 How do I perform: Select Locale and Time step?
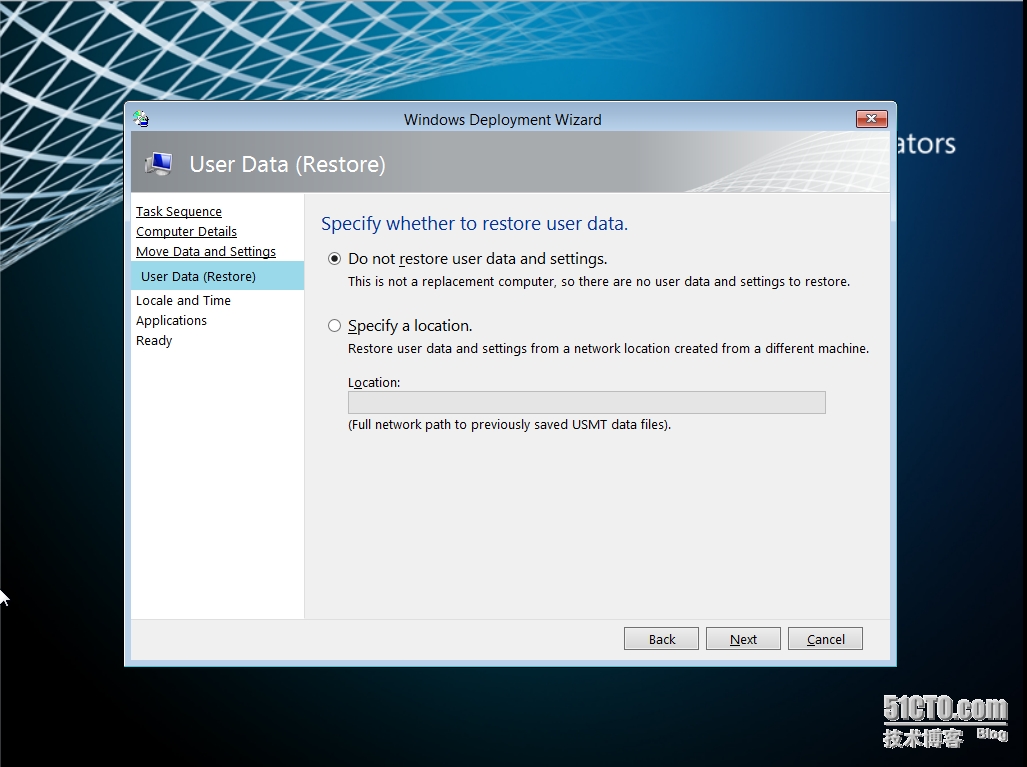click(x=183, y=301)
